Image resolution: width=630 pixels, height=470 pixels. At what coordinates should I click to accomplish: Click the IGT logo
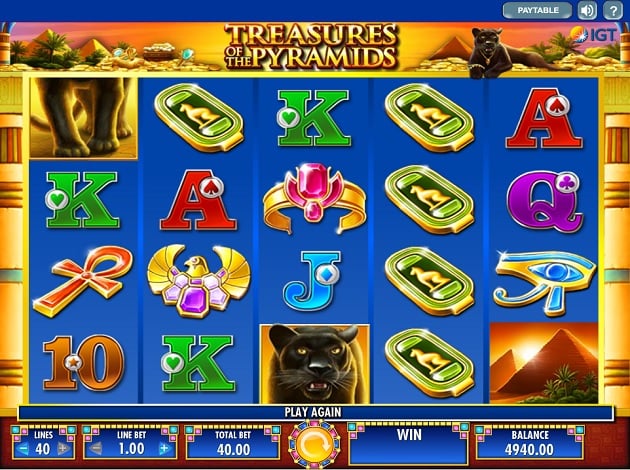coord(593,35)
